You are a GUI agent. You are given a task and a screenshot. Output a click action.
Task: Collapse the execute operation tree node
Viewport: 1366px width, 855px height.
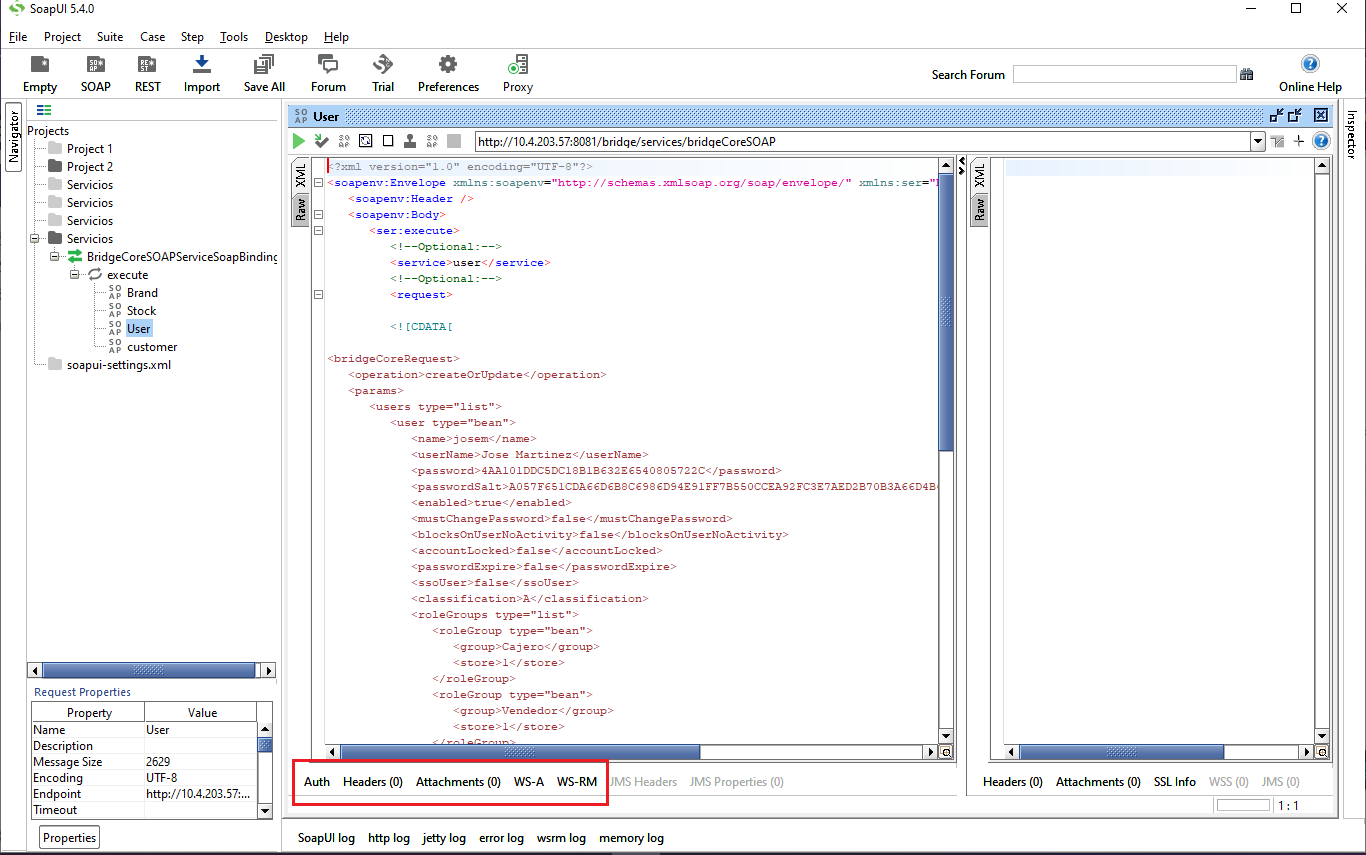point(75,275)
